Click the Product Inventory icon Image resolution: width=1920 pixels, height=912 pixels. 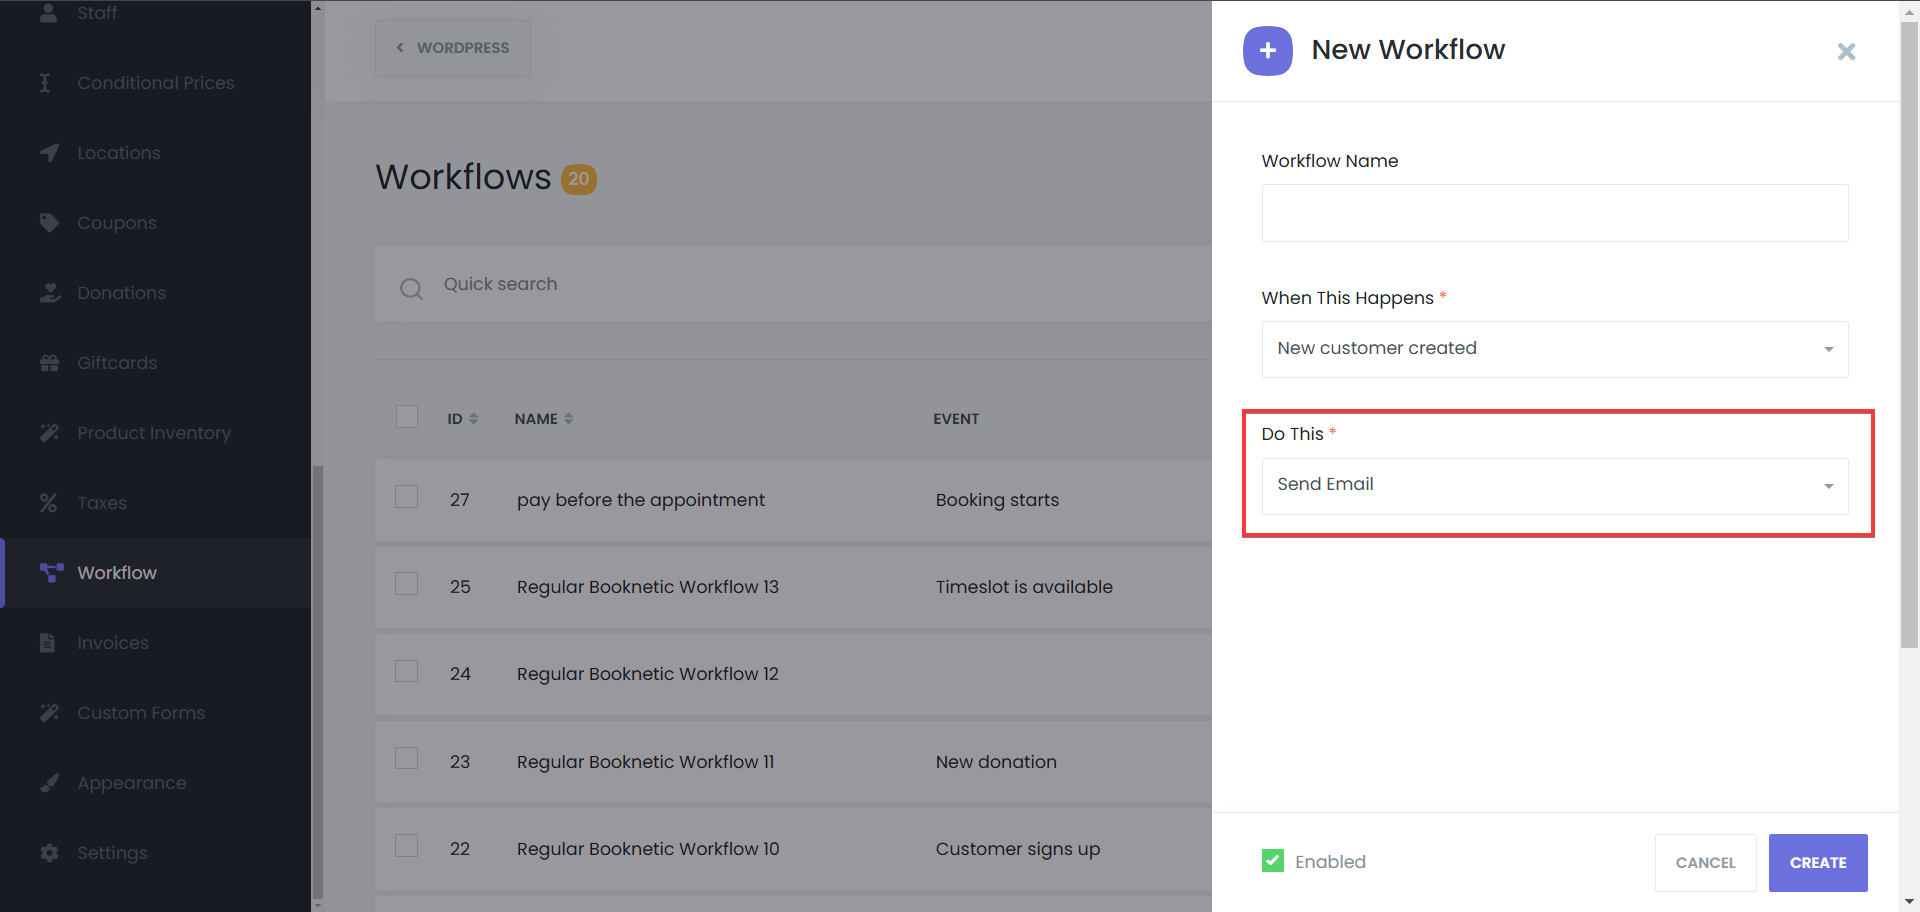coord(49,433)
